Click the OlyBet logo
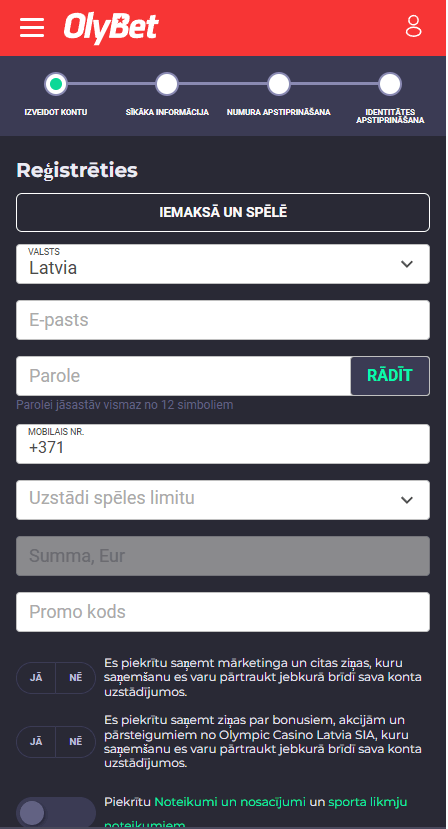 pos(111,27)
